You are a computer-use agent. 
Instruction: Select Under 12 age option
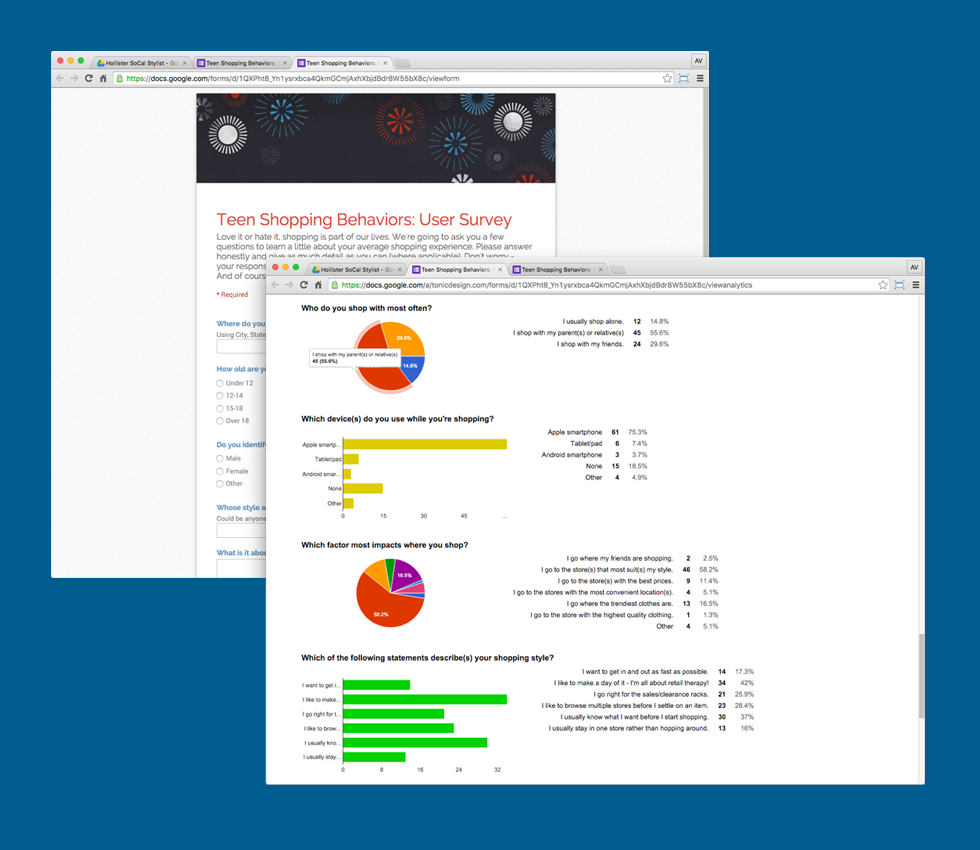pos(220,383)
